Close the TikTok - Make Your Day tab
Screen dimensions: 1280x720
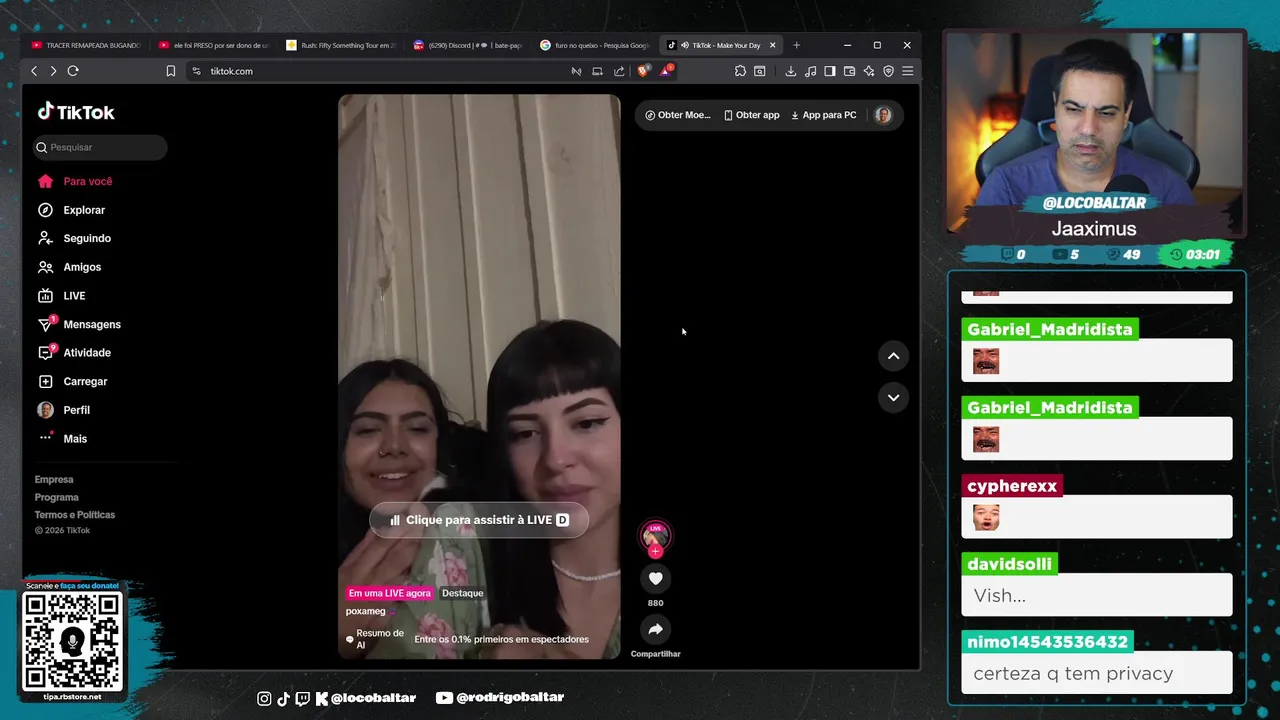[x=772, y=45]
